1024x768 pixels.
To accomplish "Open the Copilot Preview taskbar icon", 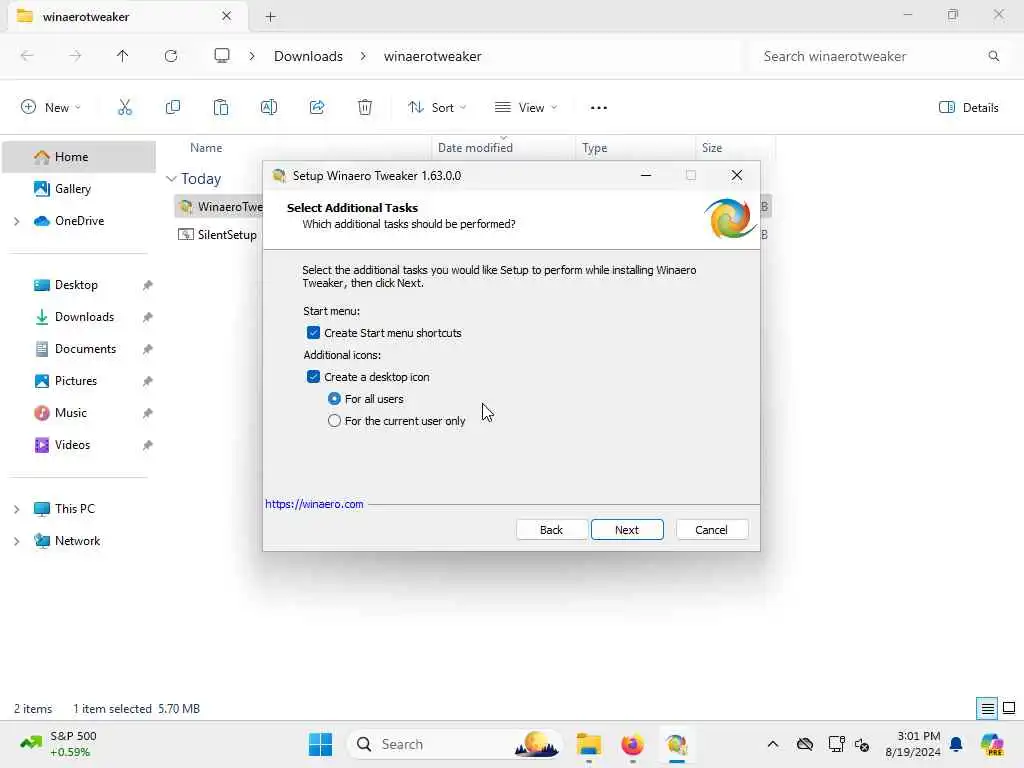I will tap(992, 744).
